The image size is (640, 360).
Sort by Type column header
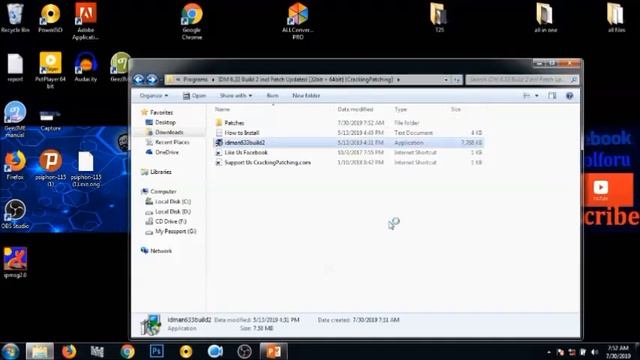tap(401, 109)
